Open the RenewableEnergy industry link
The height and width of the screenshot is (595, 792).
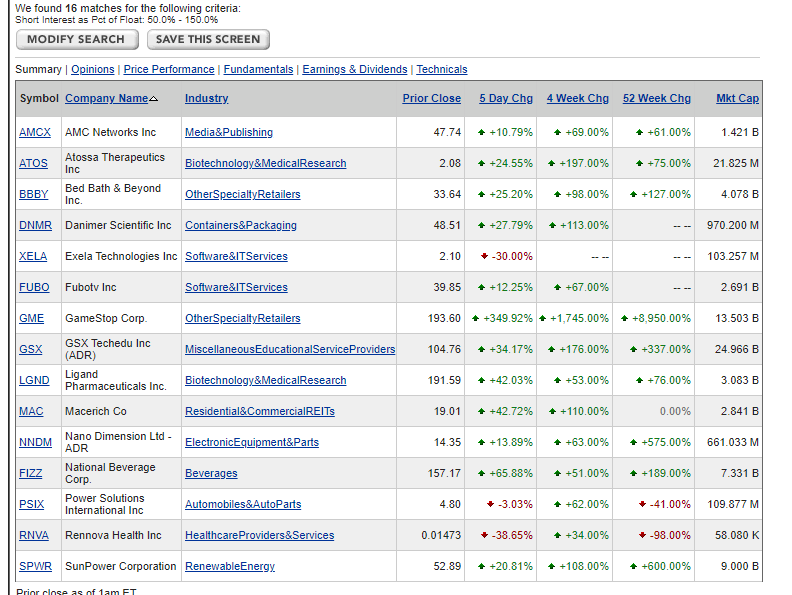[230, 567]
